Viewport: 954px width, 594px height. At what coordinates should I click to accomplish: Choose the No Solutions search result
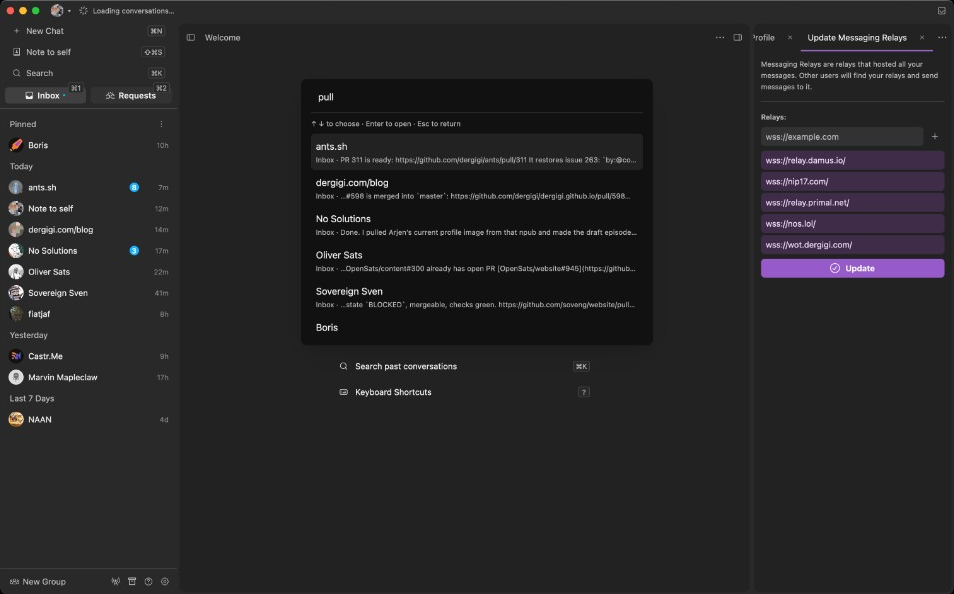point(477,225)
